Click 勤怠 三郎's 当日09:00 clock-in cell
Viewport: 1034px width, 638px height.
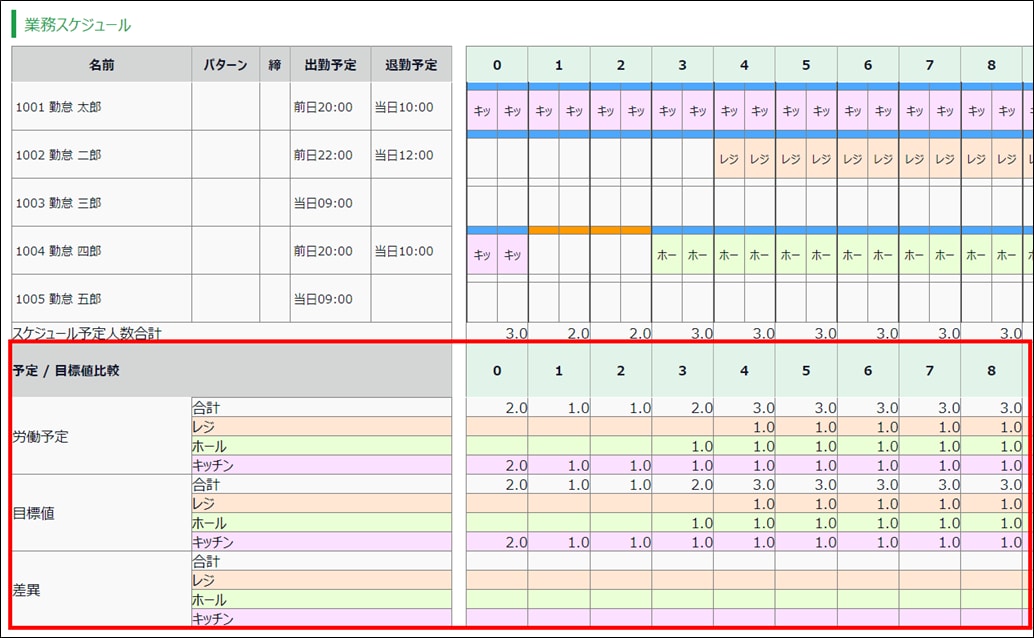(323, 203)
